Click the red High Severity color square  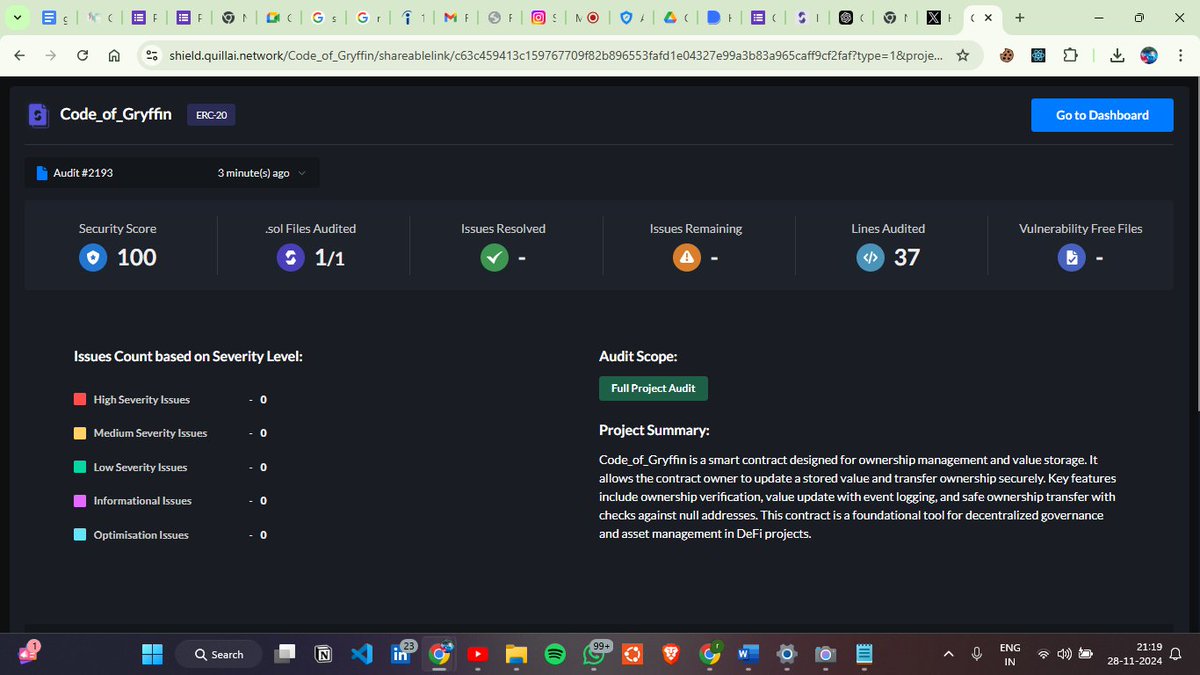pyautogui.click(x=80, y=399)
